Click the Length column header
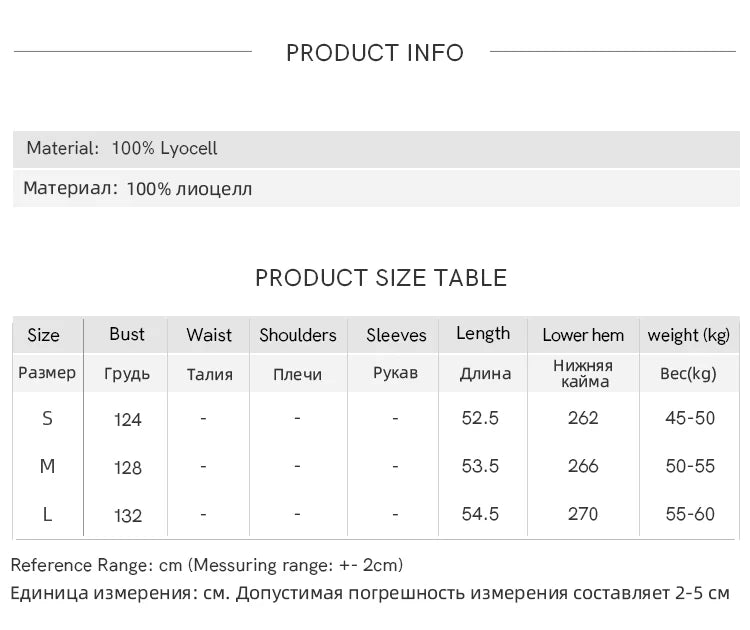Screen dimensions: 750x630 click(483, 334)
